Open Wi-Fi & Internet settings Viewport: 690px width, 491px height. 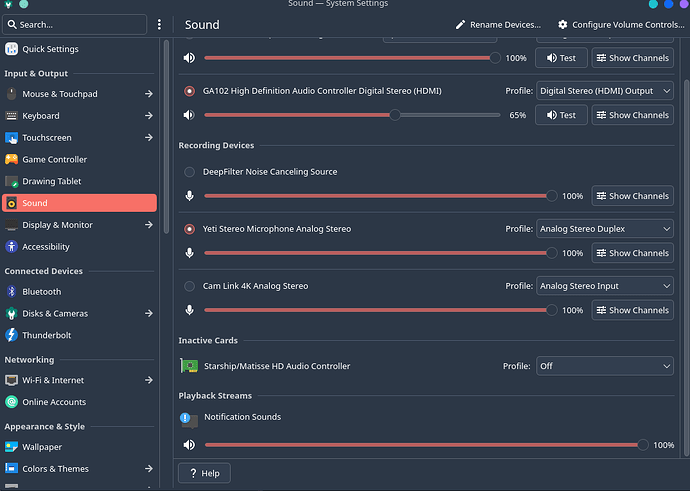pos(79,380)
